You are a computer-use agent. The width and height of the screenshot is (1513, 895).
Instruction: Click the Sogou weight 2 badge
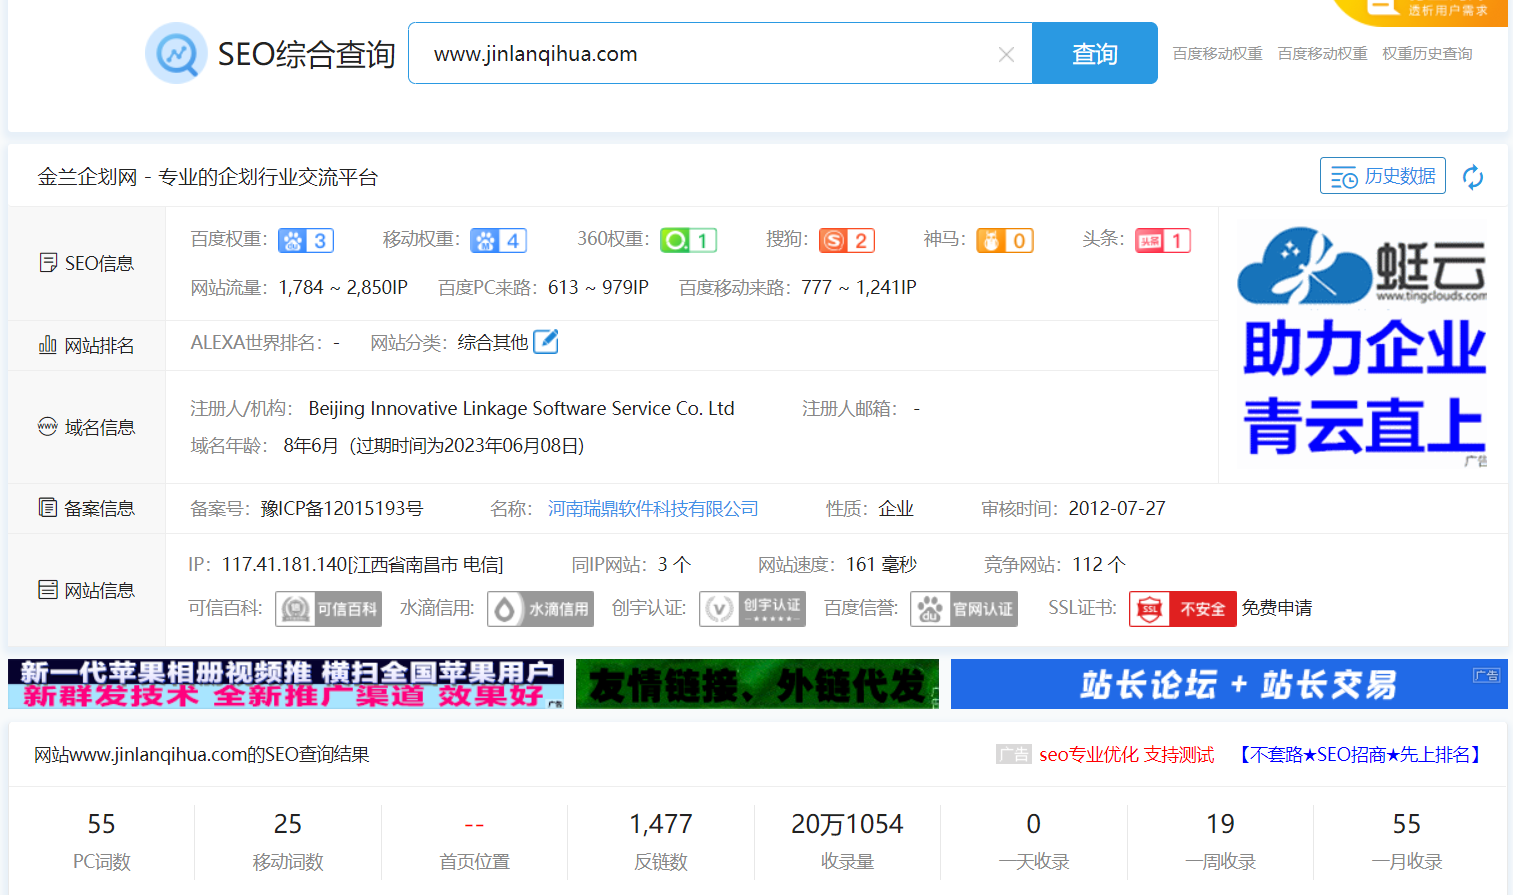tap(847, 240)
